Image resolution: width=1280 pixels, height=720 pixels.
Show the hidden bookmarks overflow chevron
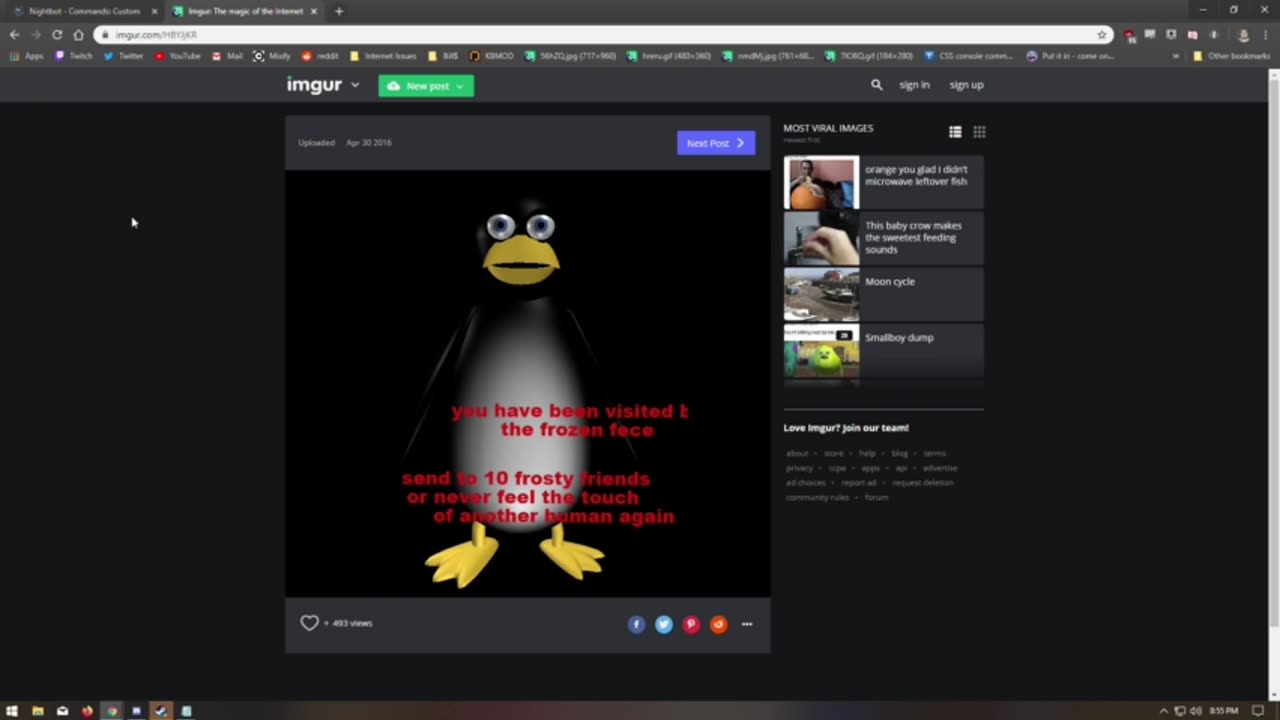[1176, 56]
